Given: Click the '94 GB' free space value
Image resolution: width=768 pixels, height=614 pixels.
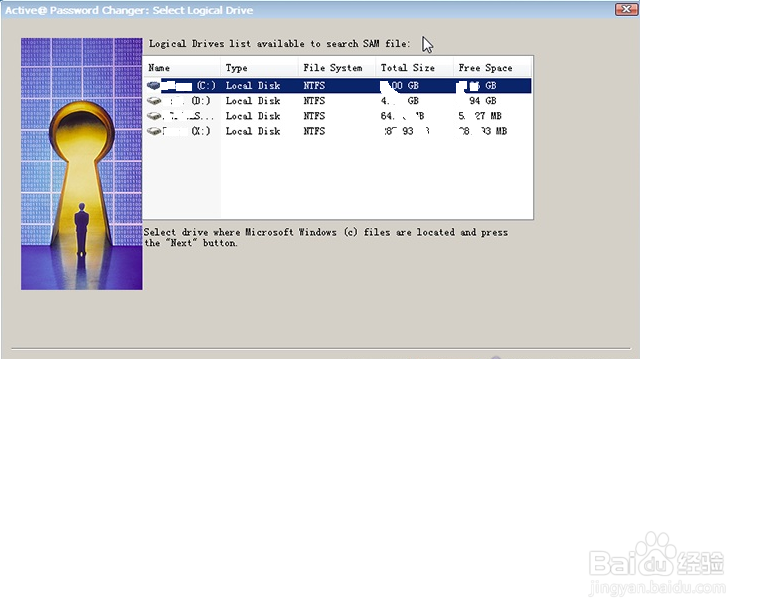Looking at the screenshot, I should pyautogui.click(x=483, y=101).
